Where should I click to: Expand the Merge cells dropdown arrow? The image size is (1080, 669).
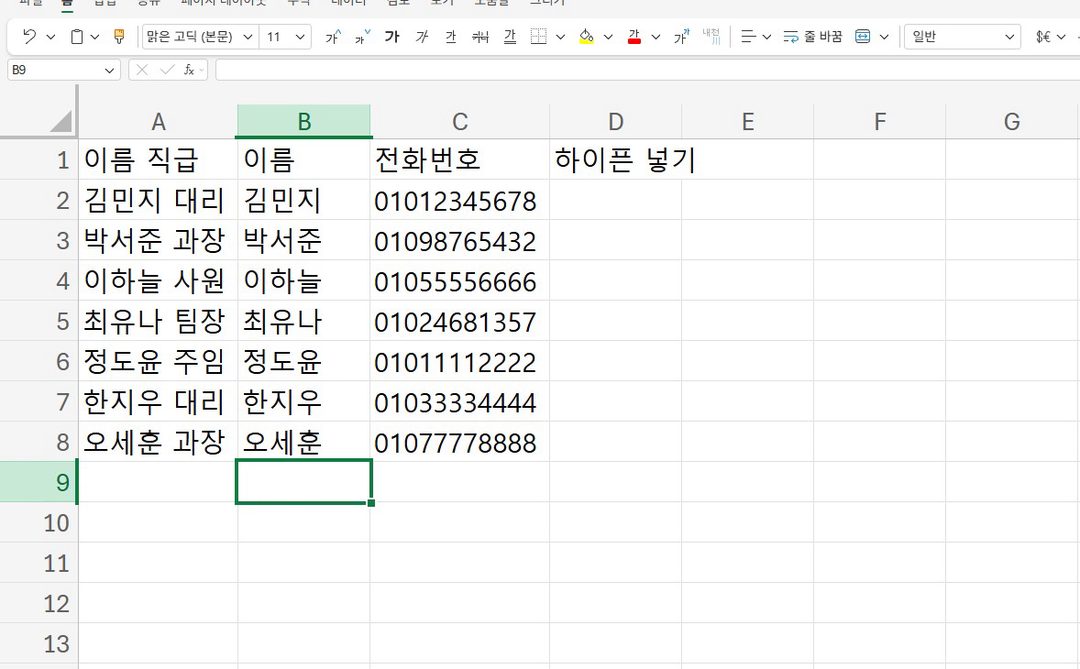(x=884, y=37)
